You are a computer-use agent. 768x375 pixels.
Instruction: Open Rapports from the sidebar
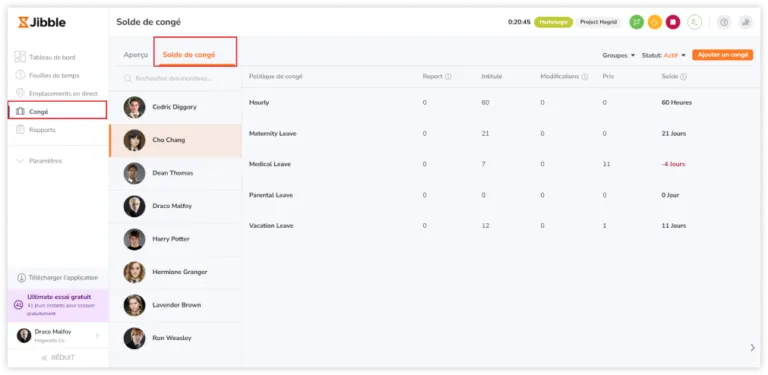36,130
